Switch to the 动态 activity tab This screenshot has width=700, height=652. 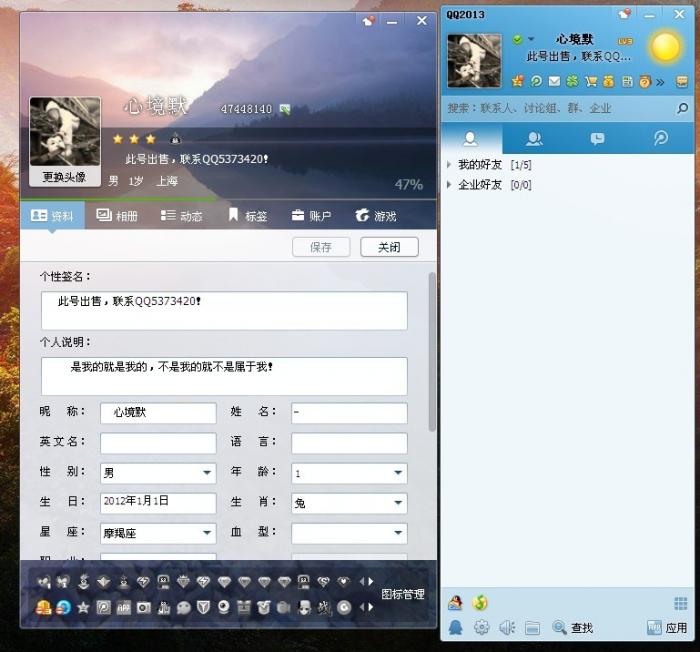click(x=182, y=216)
